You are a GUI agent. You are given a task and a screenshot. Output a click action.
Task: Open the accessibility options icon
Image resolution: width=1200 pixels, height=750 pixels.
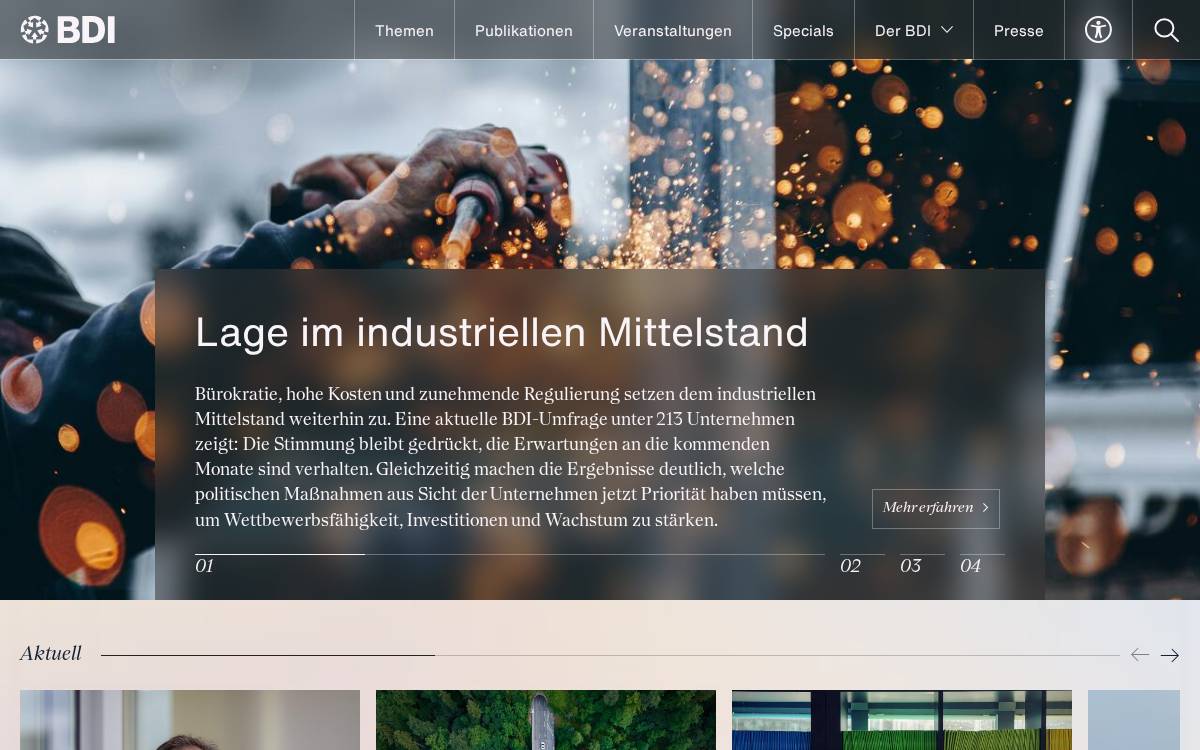click(x=1098, y=30)
